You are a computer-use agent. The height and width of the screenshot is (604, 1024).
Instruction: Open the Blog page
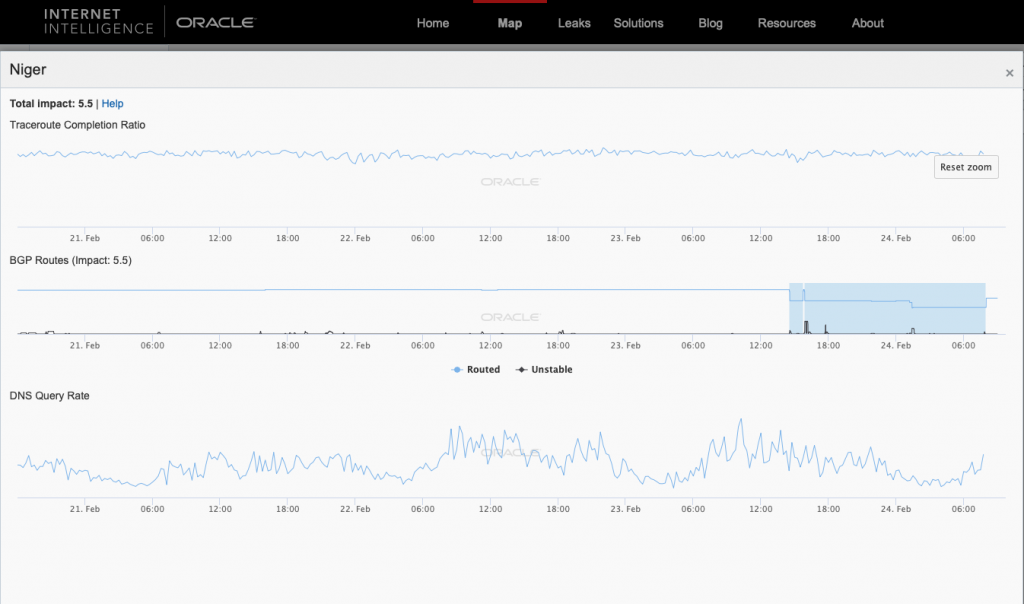pos(710,23)
